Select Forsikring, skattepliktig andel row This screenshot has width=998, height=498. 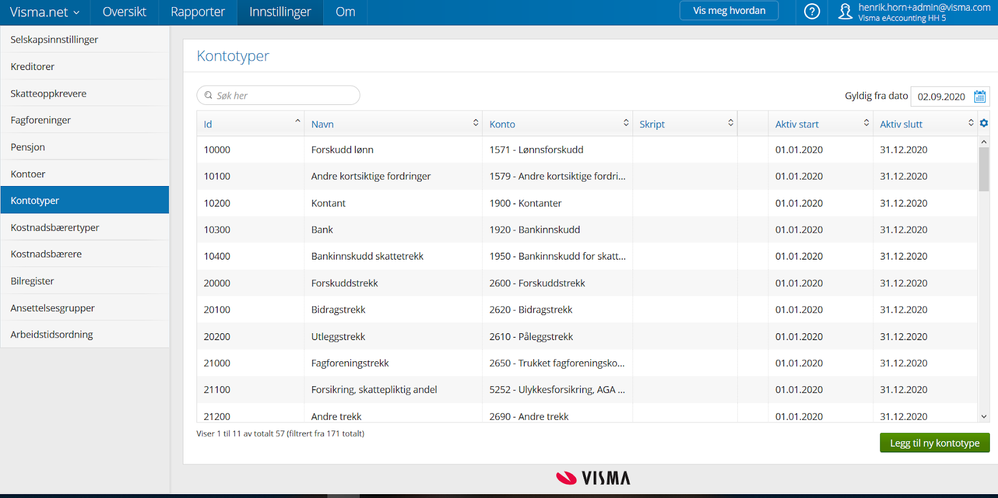point(587,390)
